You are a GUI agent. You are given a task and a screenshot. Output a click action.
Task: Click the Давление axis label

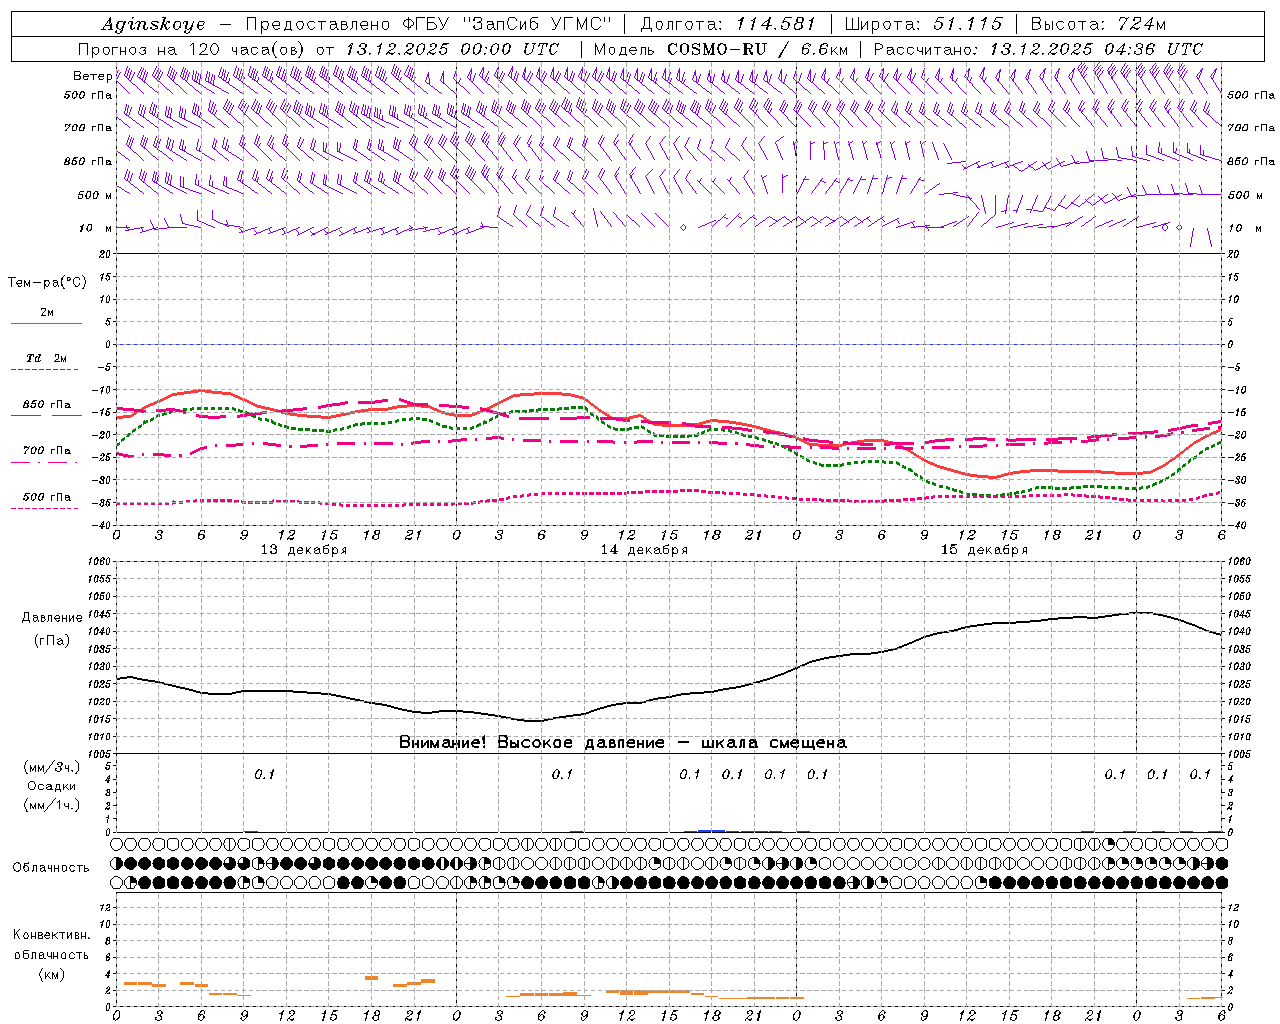pyautogui.click(x=52, y=618)
